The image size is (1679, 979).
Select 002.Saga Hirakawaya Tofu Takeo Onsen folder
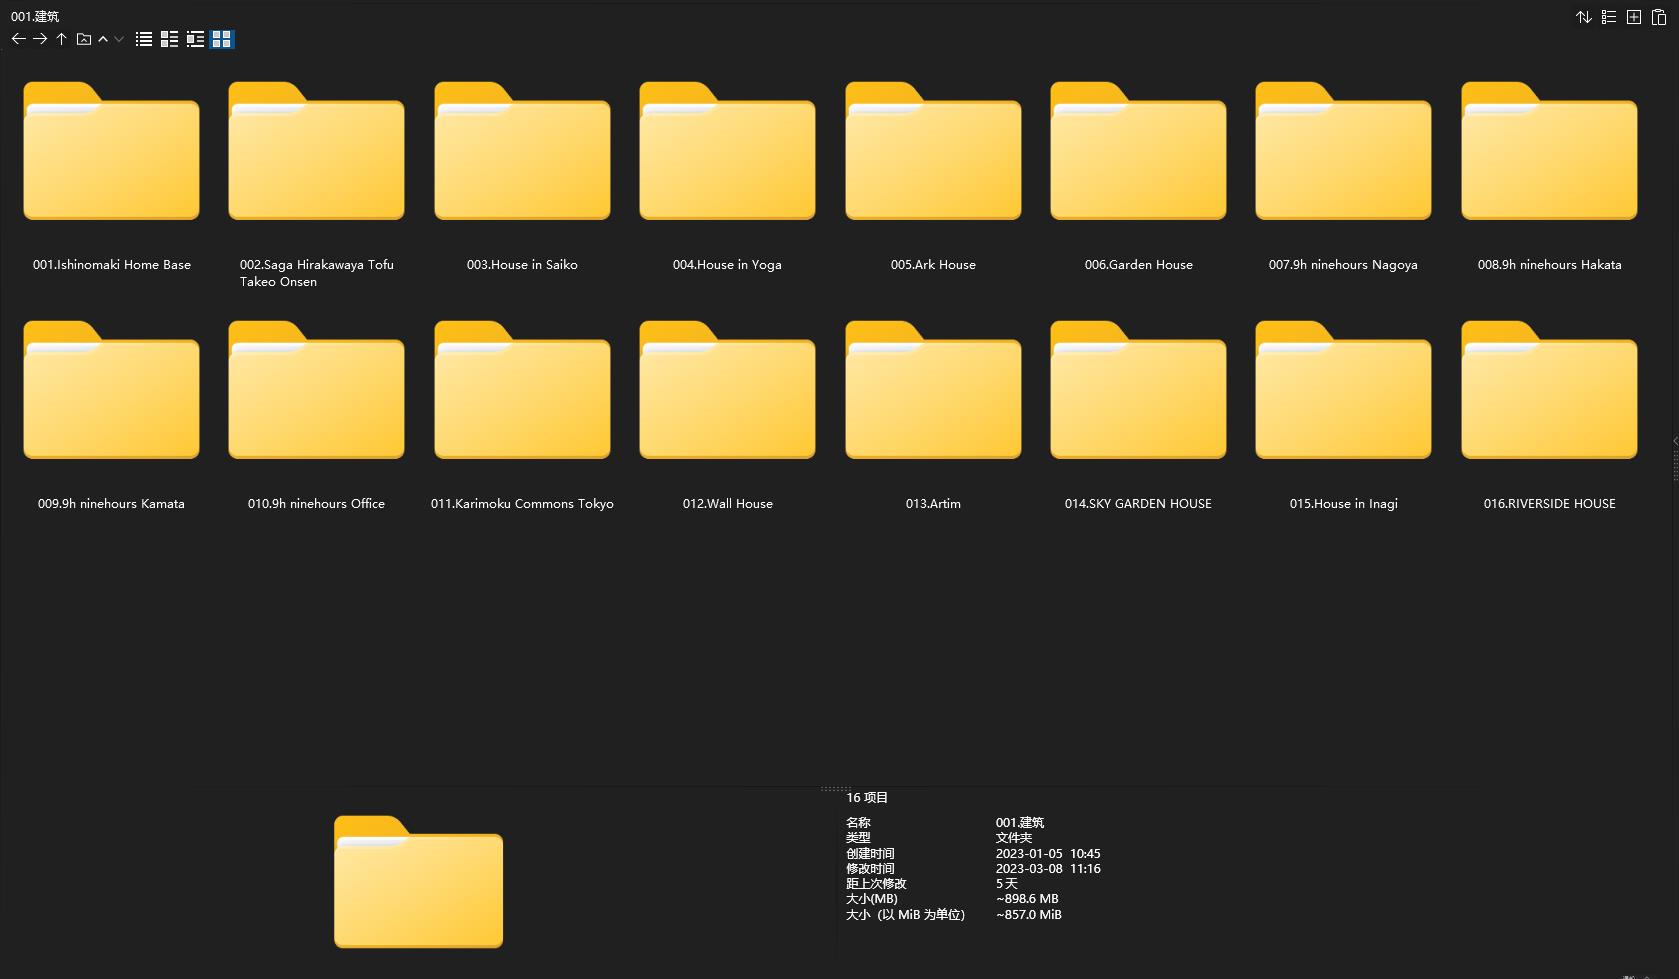point(316,184)
